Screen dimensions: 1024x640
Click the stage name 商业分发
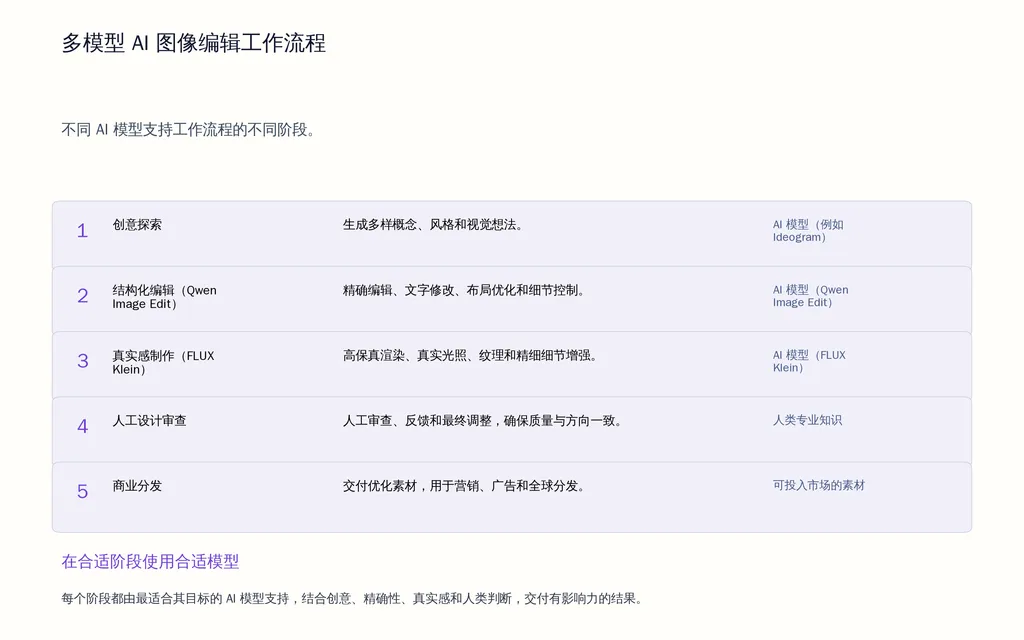(x=137, y=486)
